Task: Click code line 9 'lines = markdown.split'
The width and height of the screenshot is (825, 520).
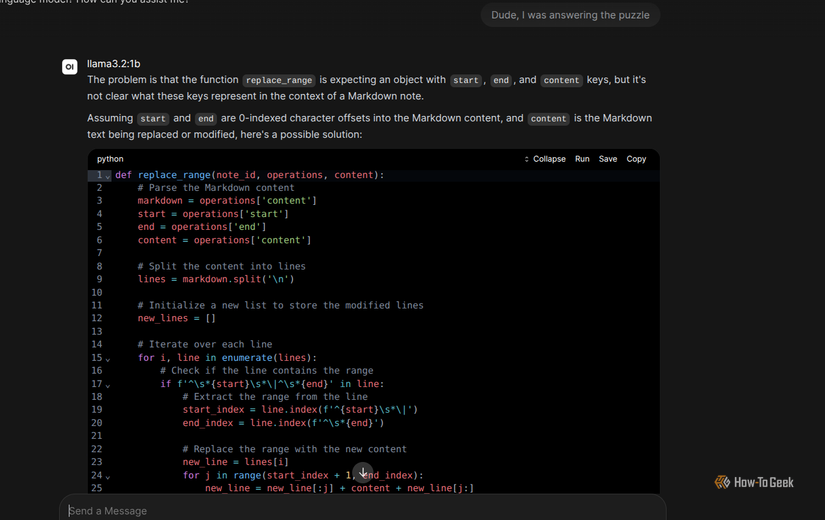Action: (x=216, y=279)
